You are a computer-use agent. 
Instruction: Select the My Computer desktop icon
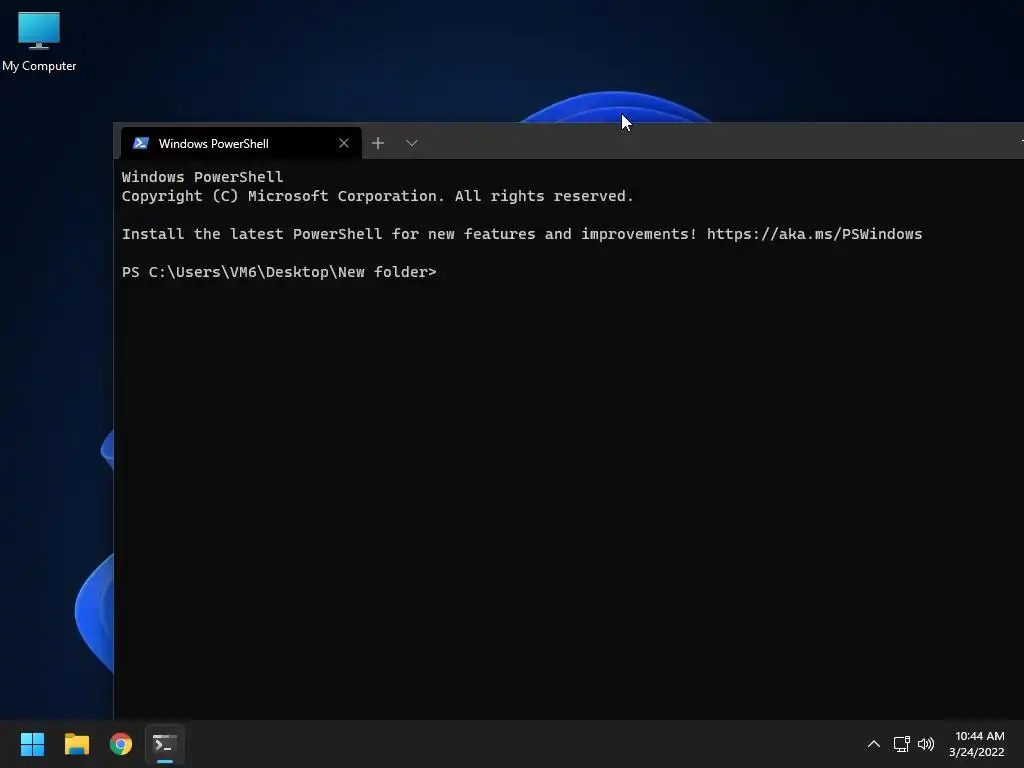coord(39,41)
